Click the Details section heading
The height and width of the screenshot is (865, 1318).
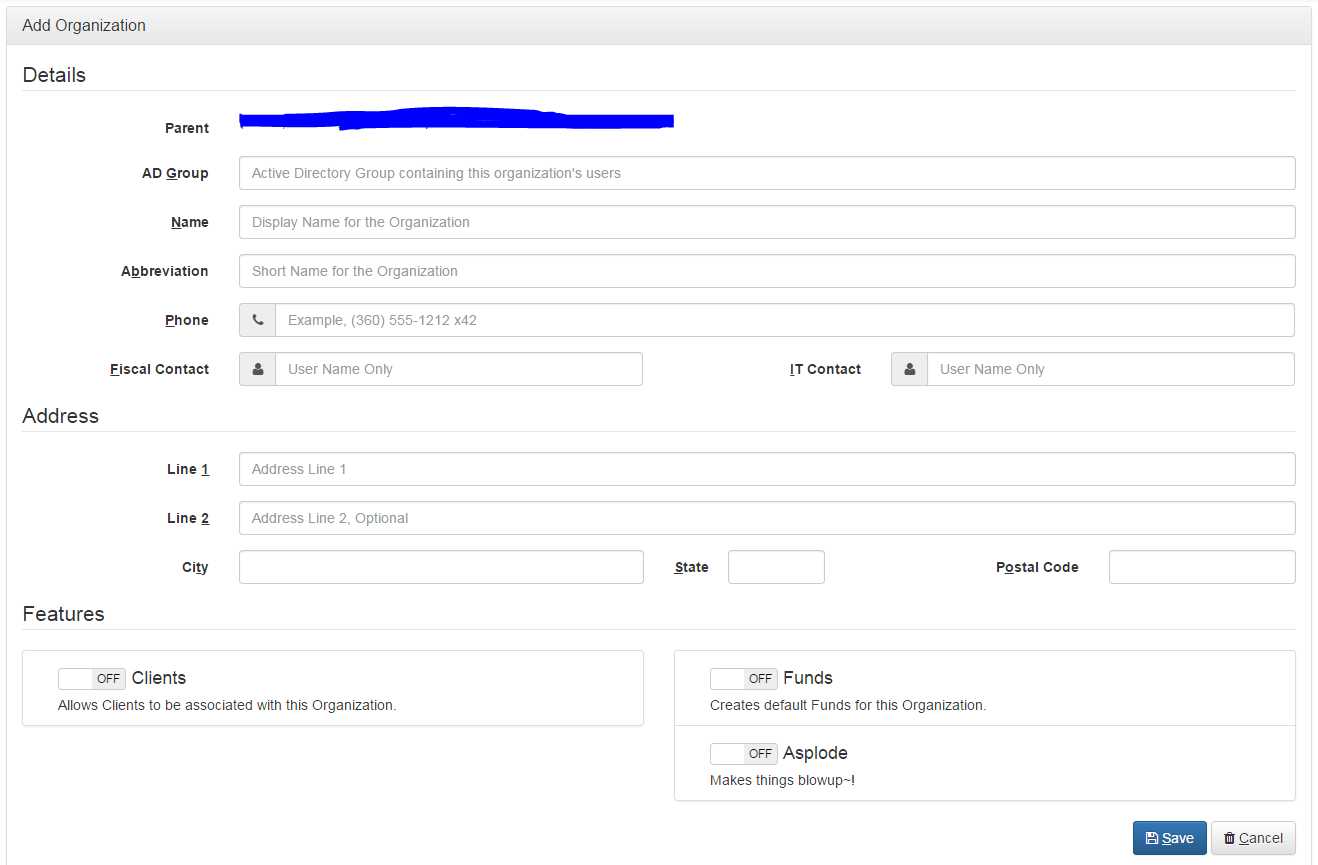(54, 75)
